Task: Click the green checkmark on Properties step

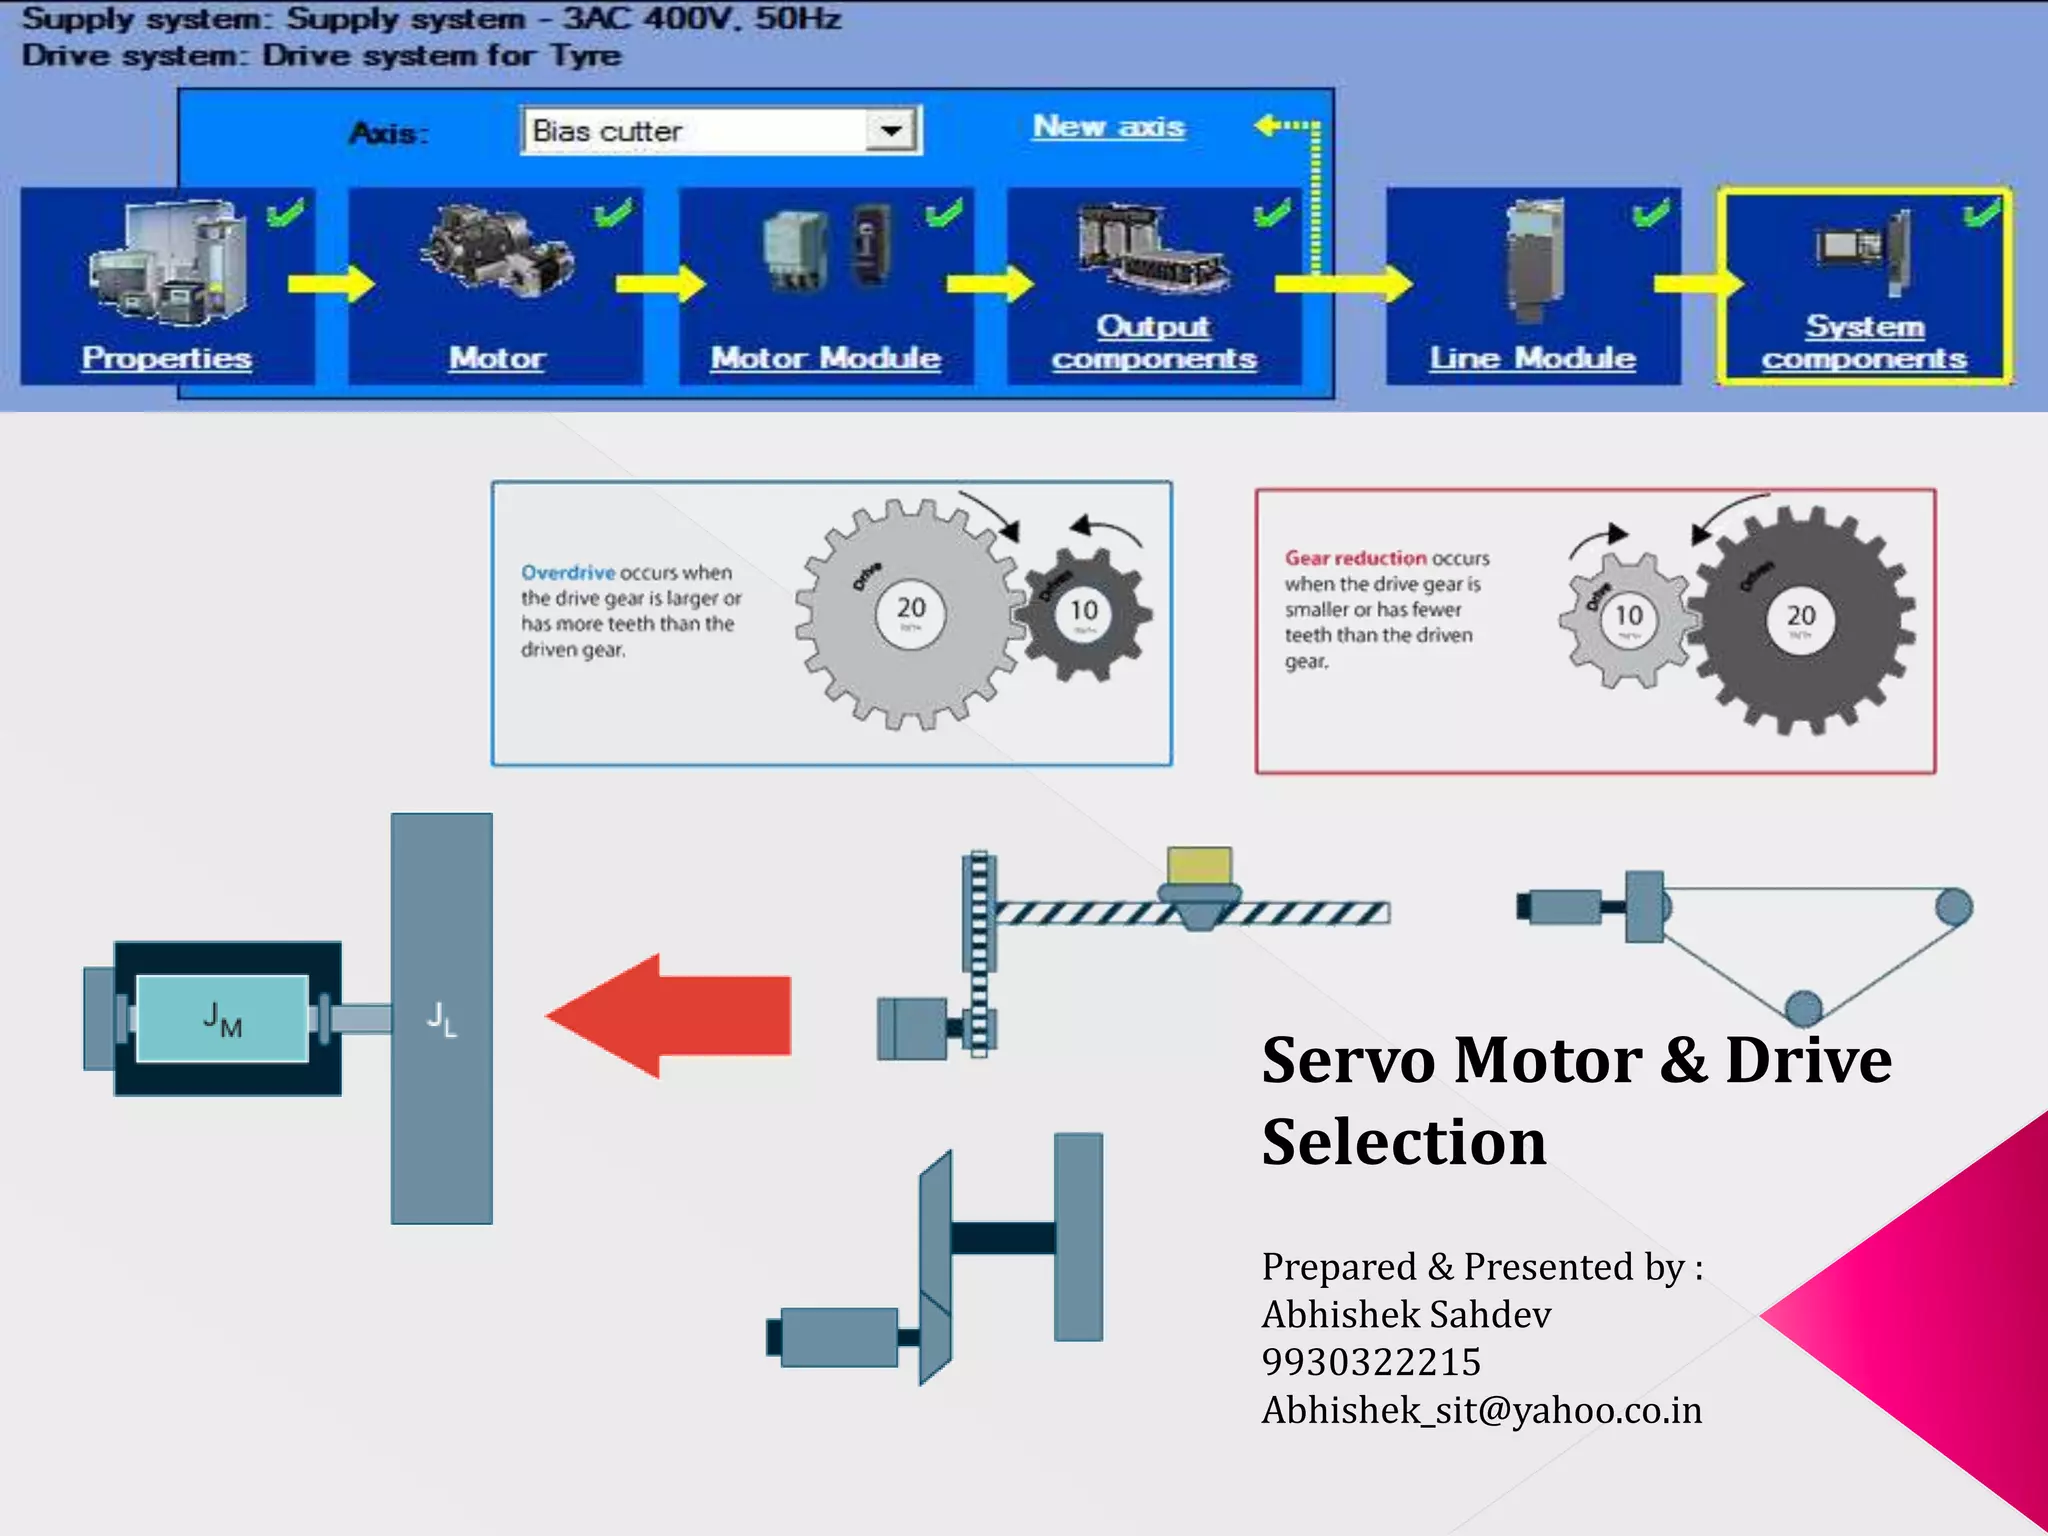Action: [x=285, y=212]
